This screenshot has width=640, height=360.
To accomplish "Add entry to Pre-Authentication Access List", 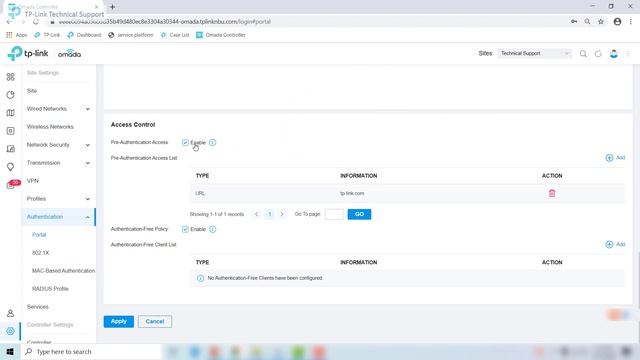I will [x=615, y=158].
